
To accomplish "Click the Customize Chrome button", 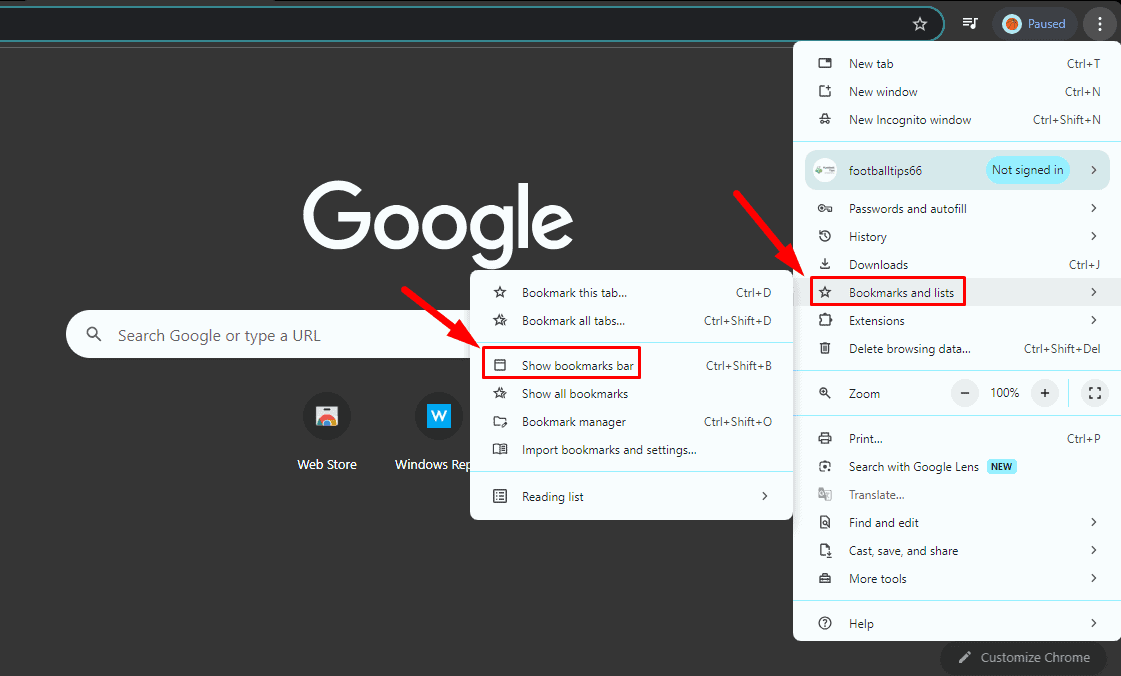I will (x=1024, y=657).
